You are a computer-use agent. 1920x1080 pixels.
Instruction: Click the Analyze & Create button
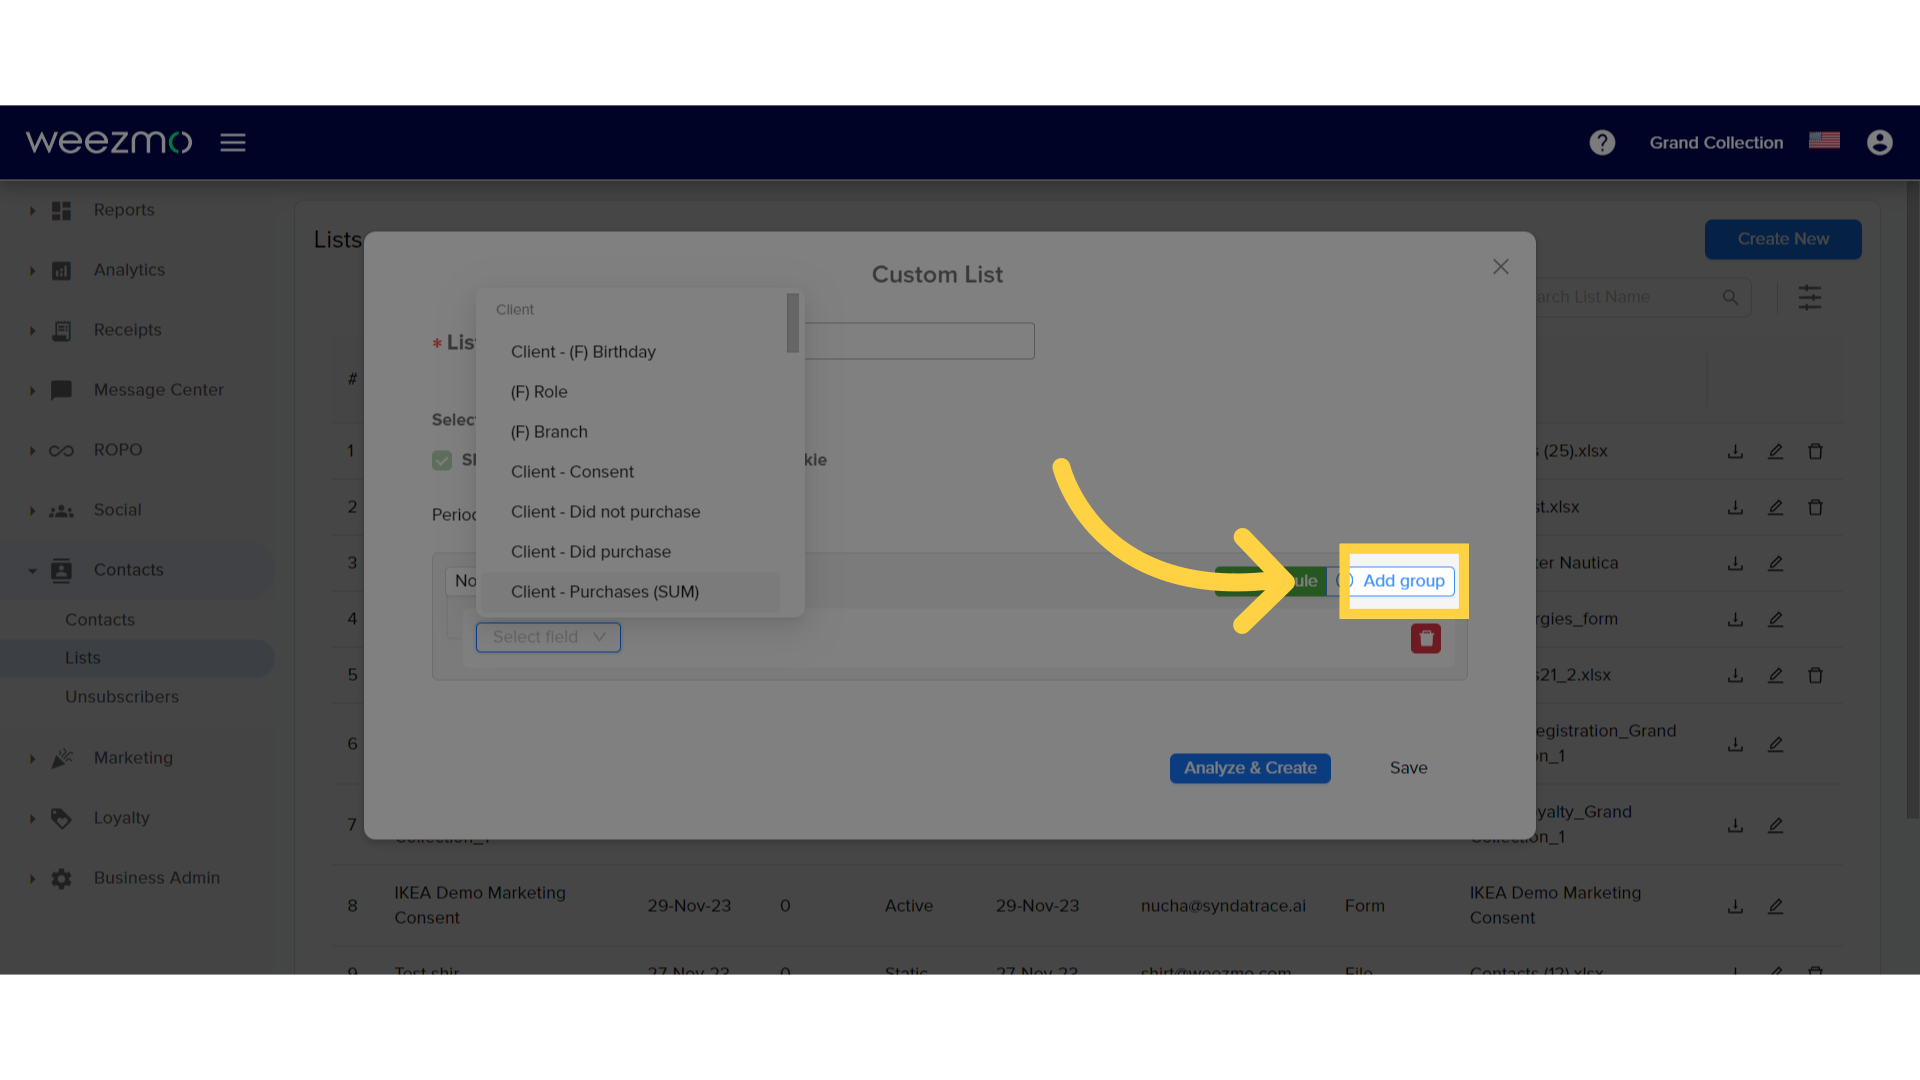1249,767
